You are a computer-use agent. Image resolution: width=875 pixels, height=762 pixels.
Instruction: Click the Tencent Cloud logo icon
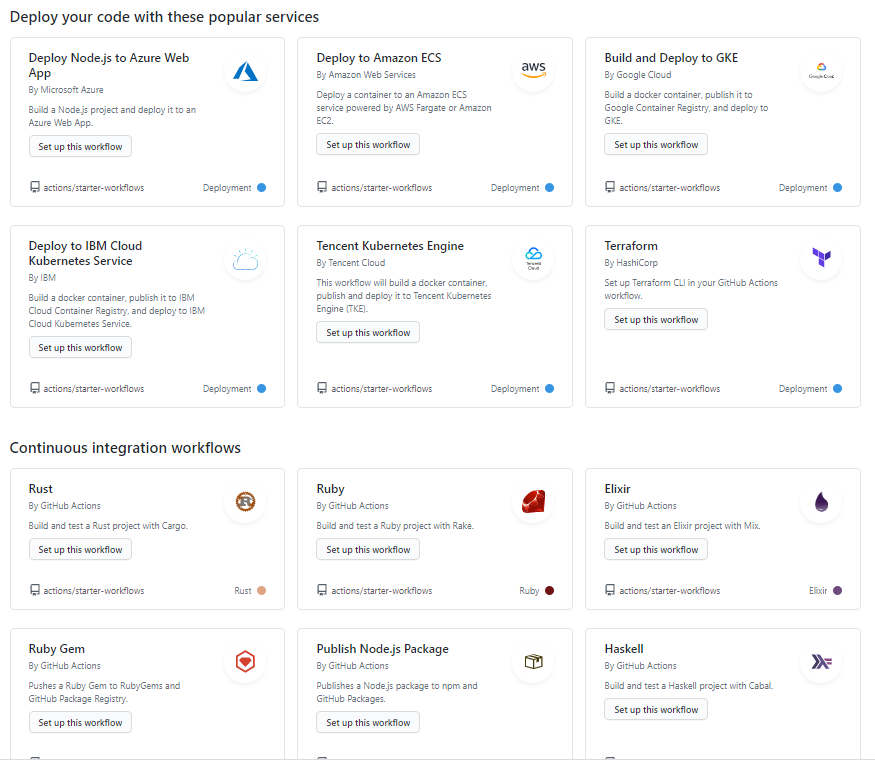coord(533,259)
